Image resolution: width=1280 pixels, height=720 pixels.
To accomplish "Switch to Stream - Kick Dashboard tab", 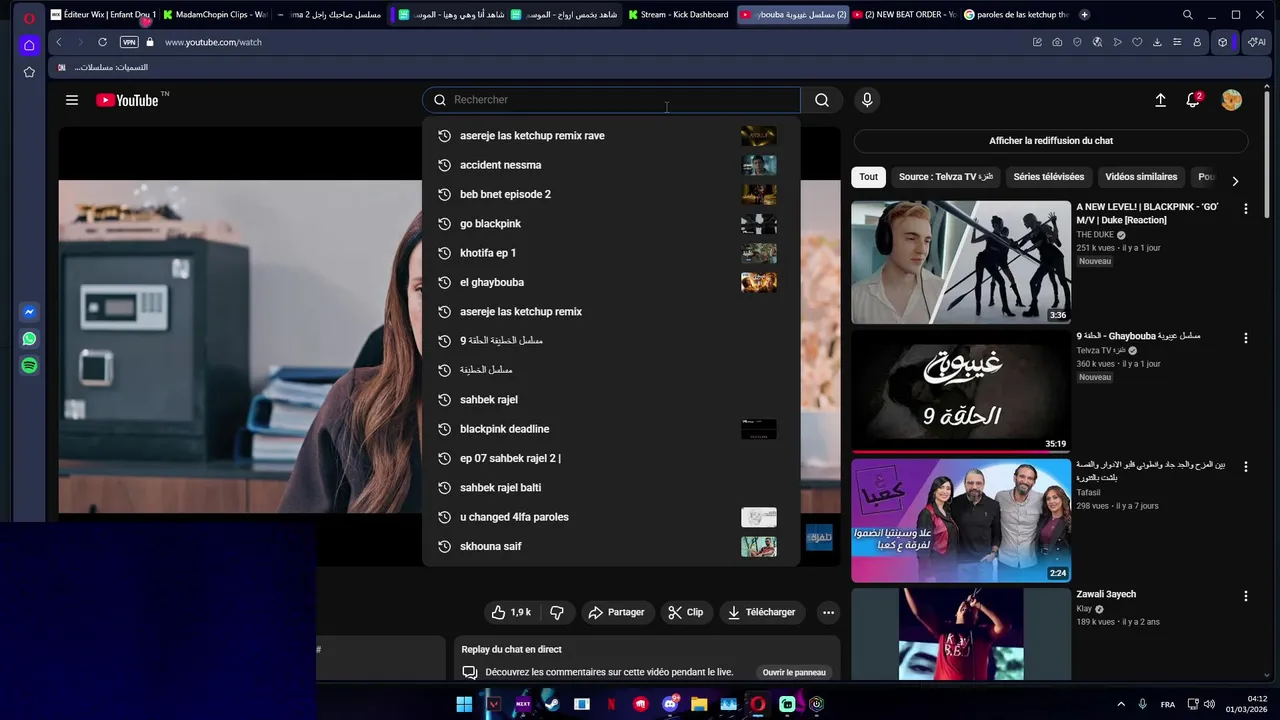I will pos(678,15).
